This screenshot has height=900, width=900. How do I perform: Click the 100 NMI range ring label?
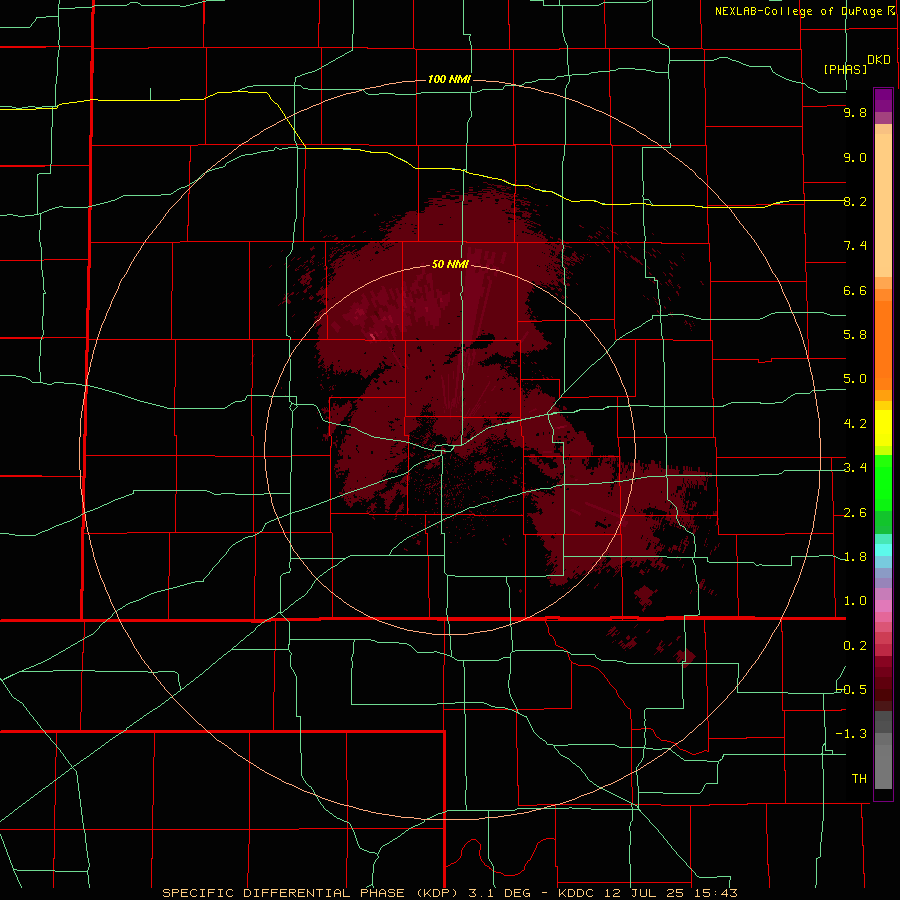pyautogui.click(x=449, y=79)
